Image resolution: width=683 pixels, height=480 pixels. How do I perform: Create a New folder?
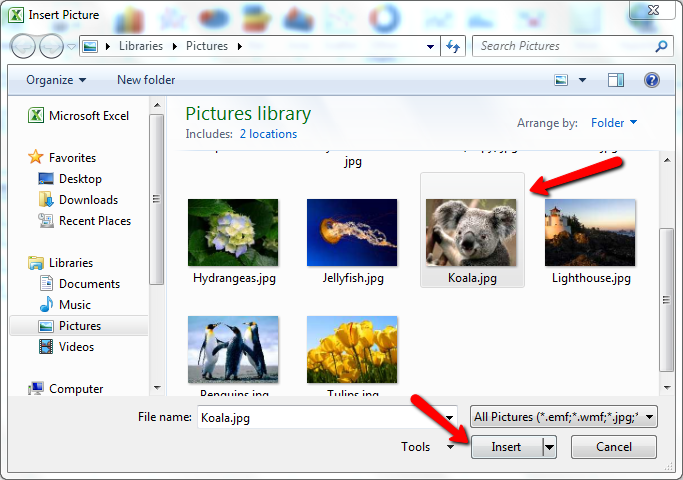click(x=146, y=80)
